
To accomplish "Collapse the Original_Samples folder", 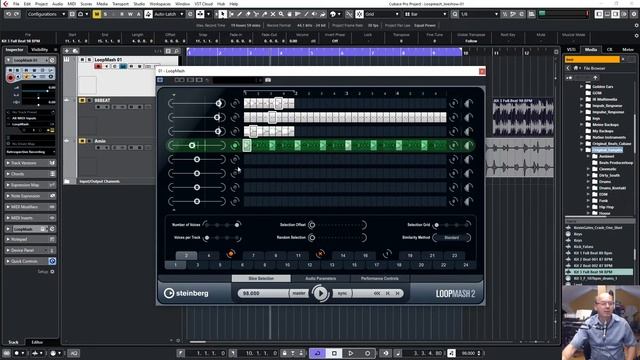I will pos(581,150).
